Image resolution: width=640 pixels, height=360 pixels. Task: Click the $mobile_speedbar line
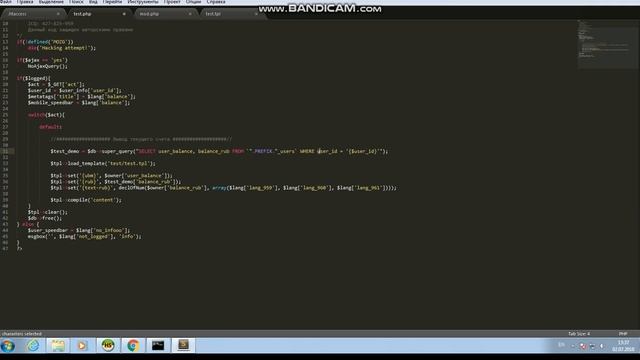(79, 103)
